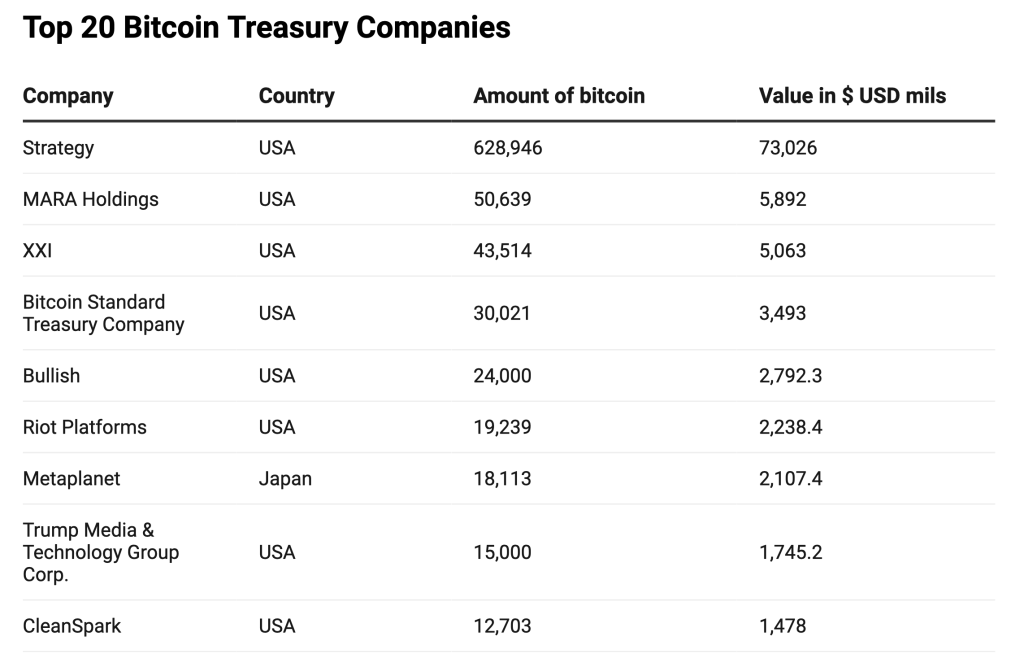Click the Company column header
Image resolution: width=1024 pixels, height=654 pixels.
coord(68,96)
